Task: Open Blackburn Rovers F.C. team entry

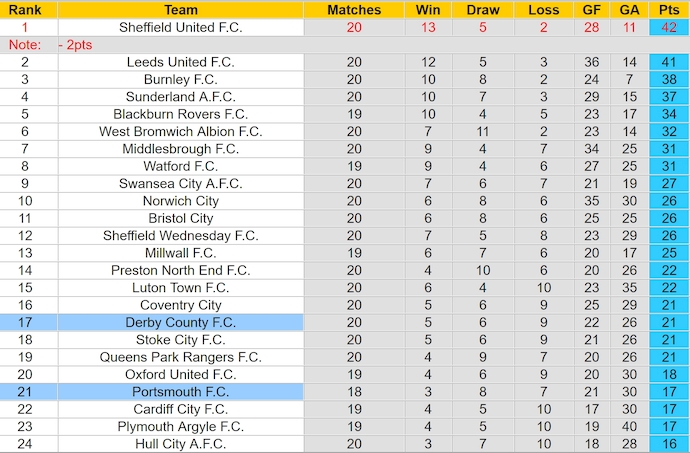Action: pyautogui.click(x=180, y=114)
